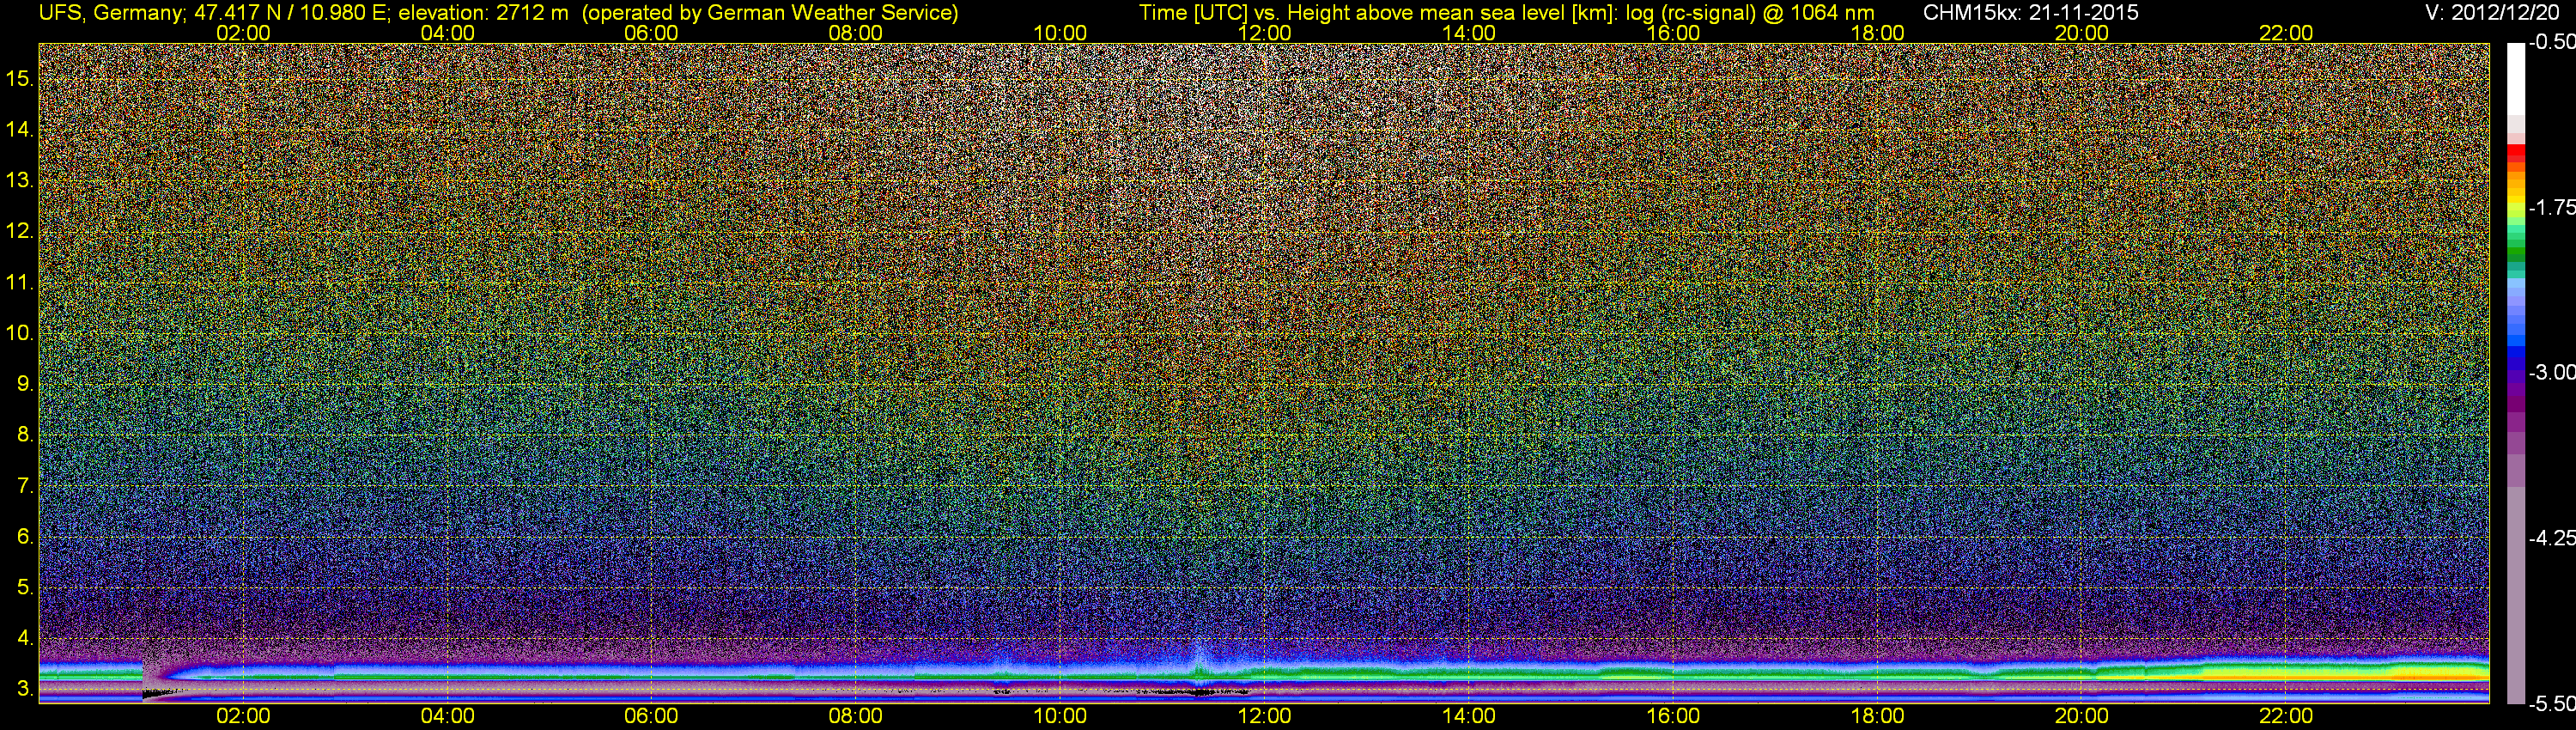Click the vertical color scale bar
Image resolution: width=2576 pixels, height=730 pixels.
[x=2516, y=373]
